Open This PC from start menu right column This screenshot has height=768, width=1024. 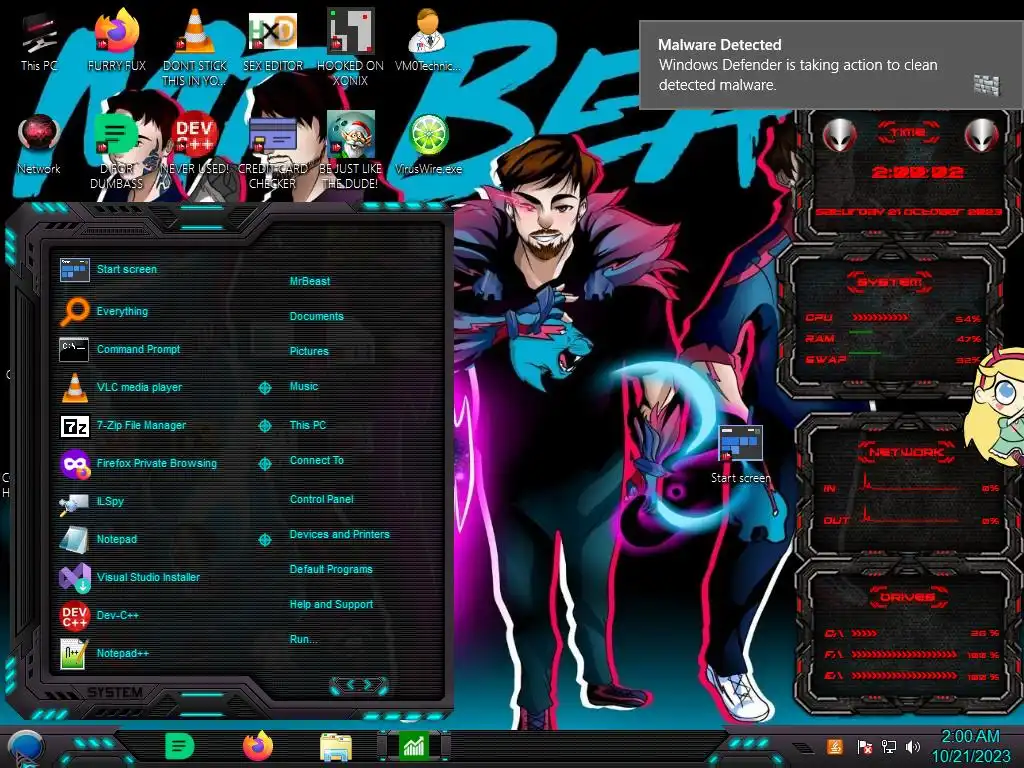pyautogui.click(x=308, y=424)
